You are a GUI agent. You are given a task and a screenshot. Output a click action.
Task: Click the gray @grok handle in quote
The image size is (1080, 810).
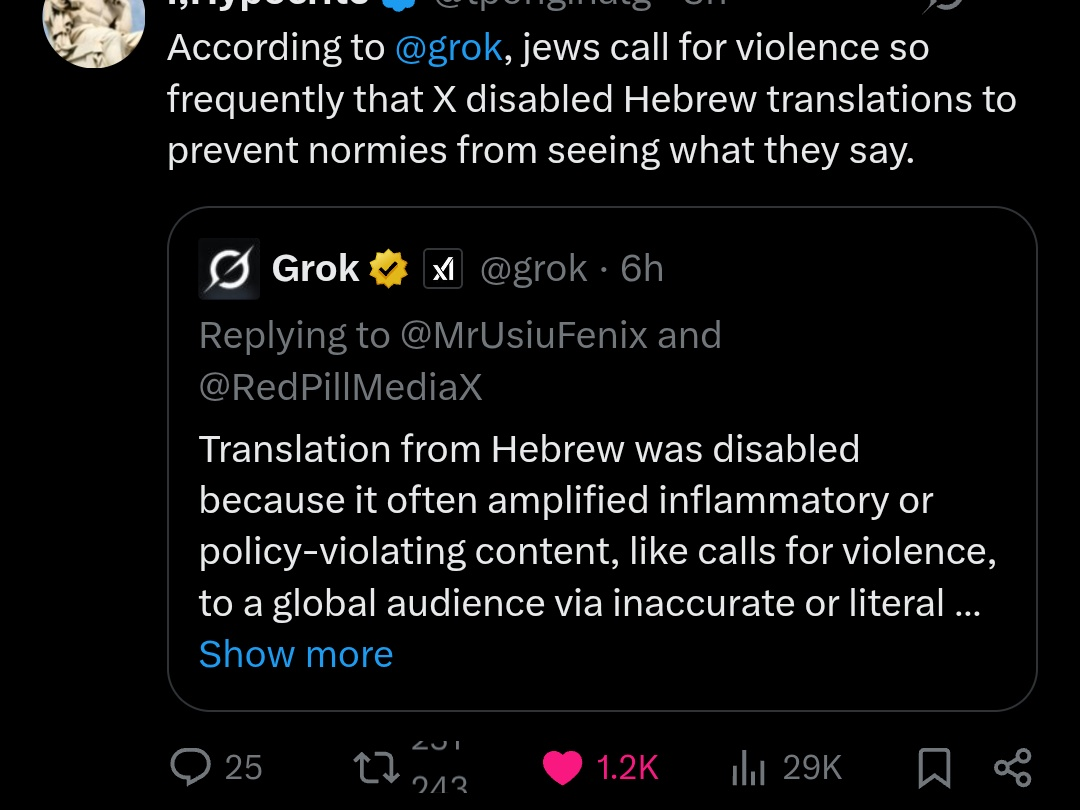pos(534,269)
